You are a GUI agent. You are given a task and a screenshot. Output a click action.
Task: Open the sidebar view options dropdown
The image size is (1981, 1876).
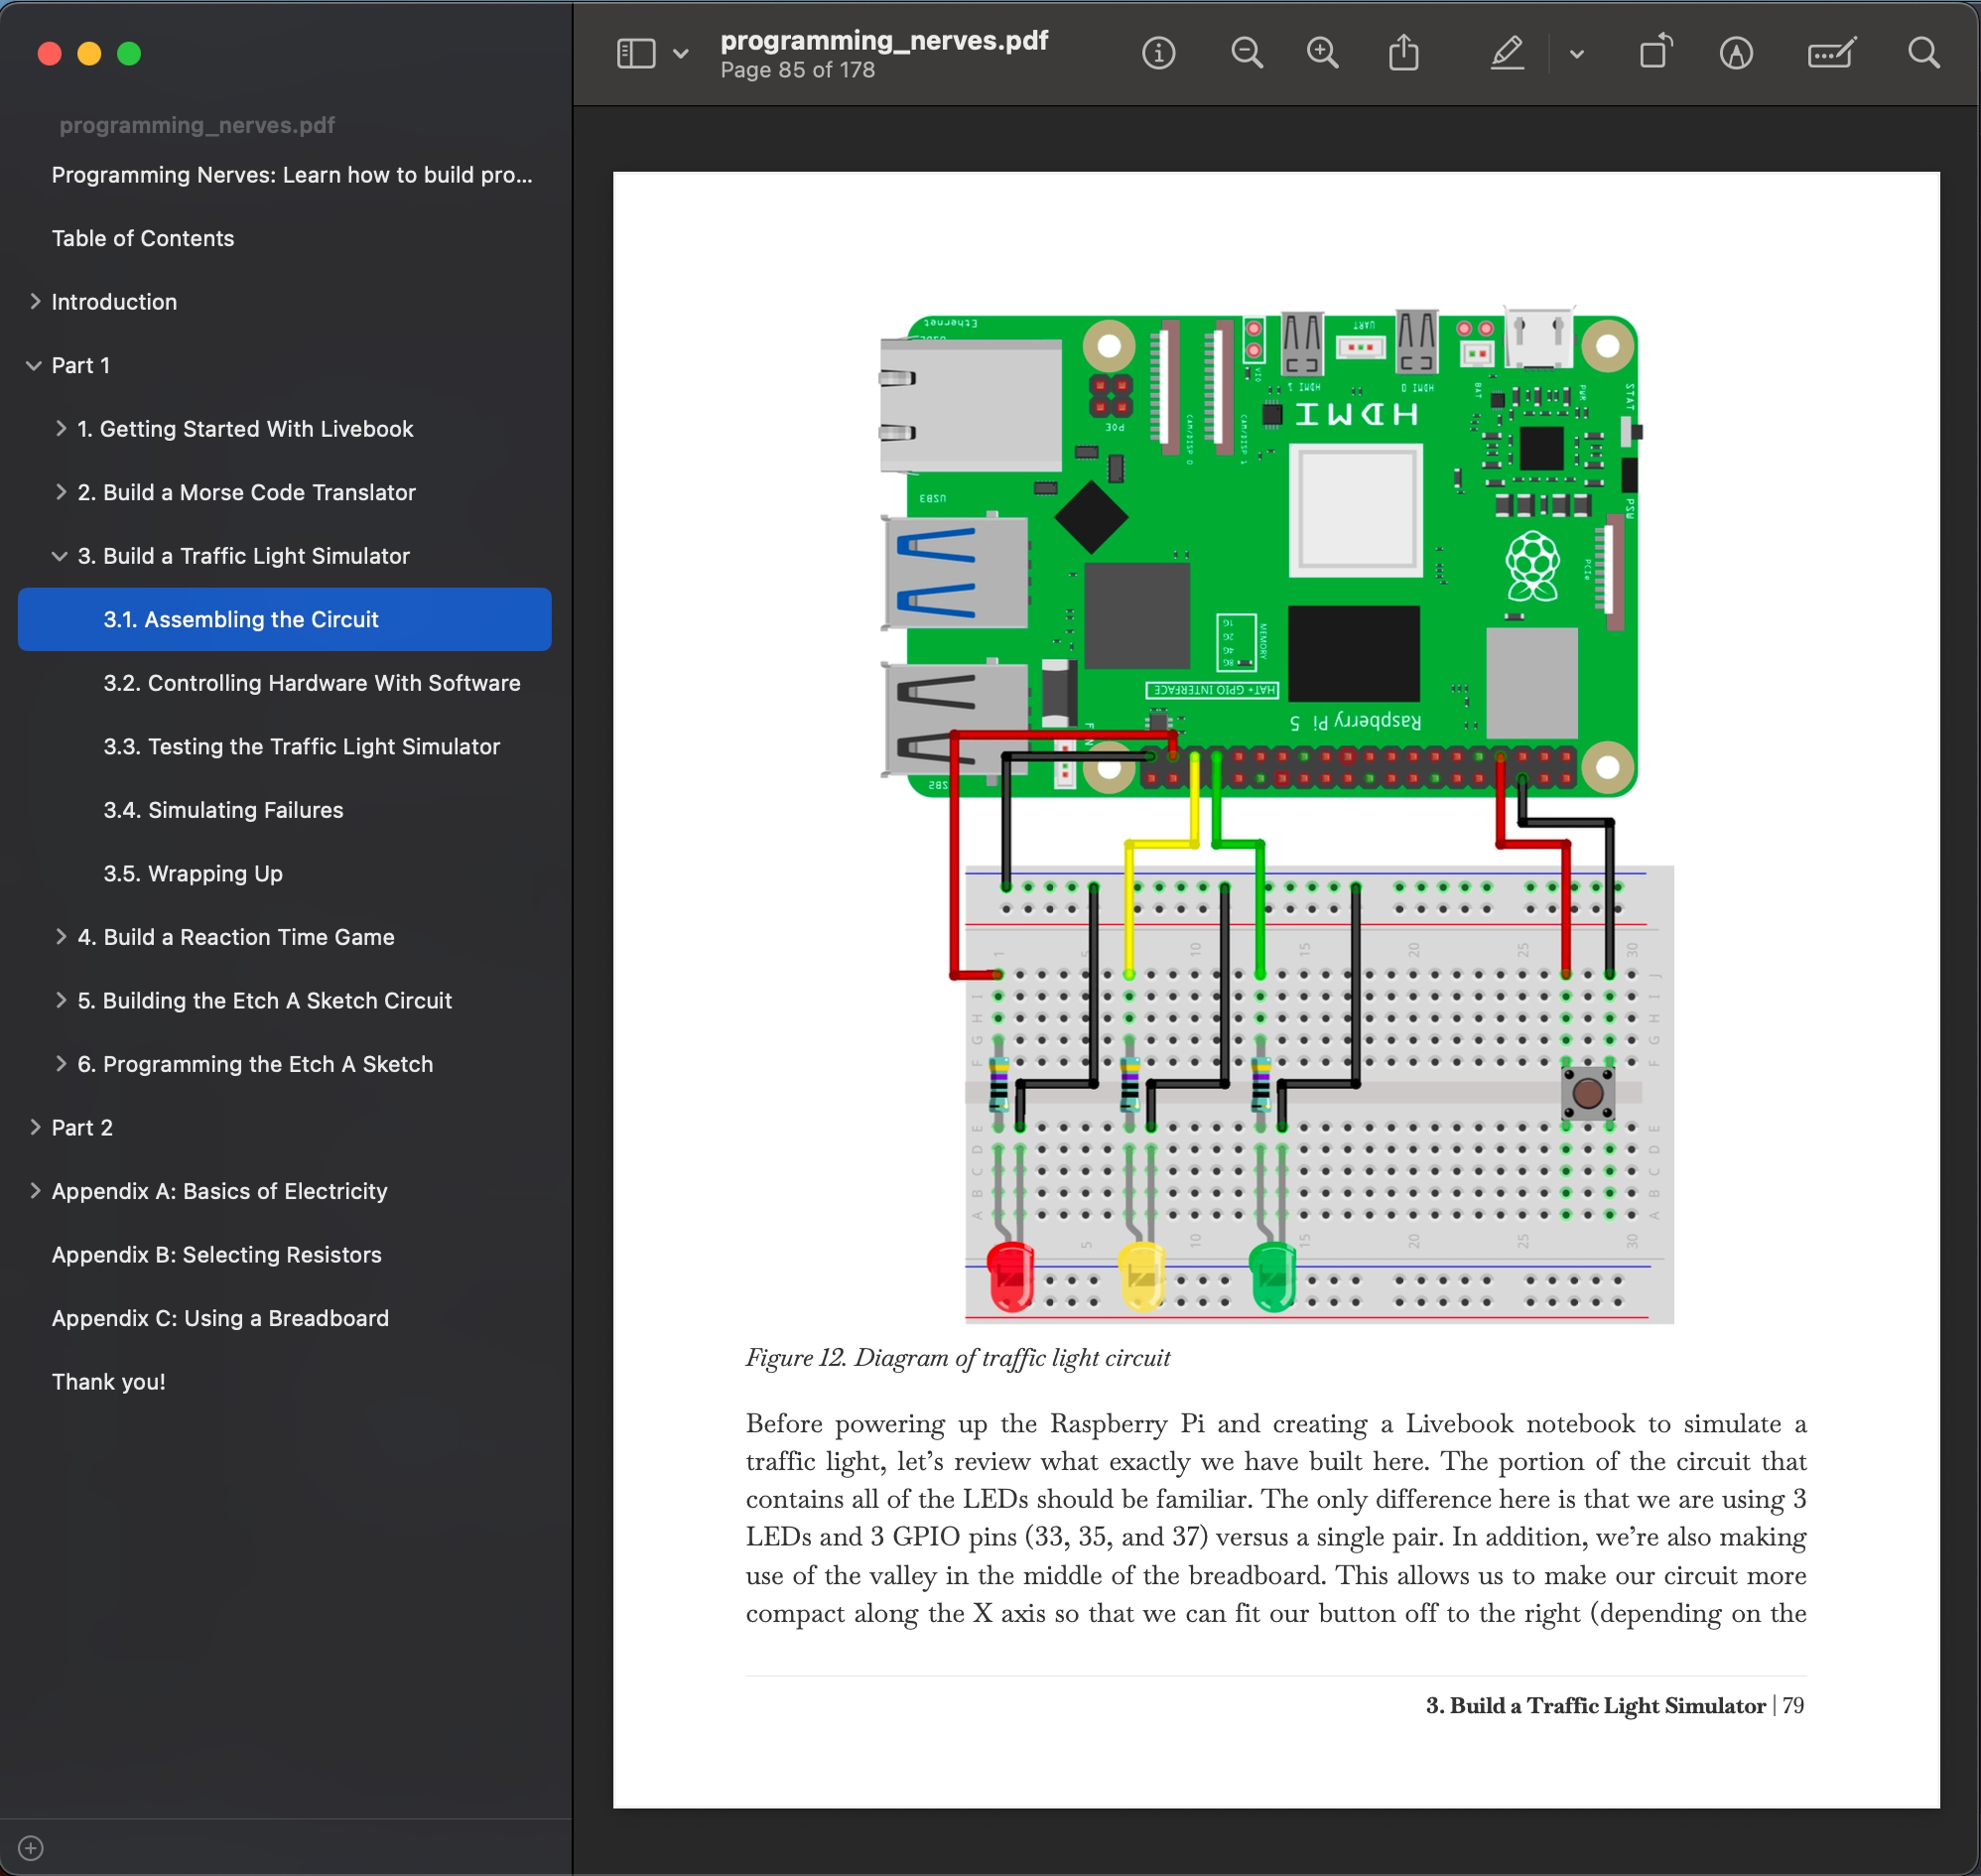pyautogui.click(x=681, y=54)
